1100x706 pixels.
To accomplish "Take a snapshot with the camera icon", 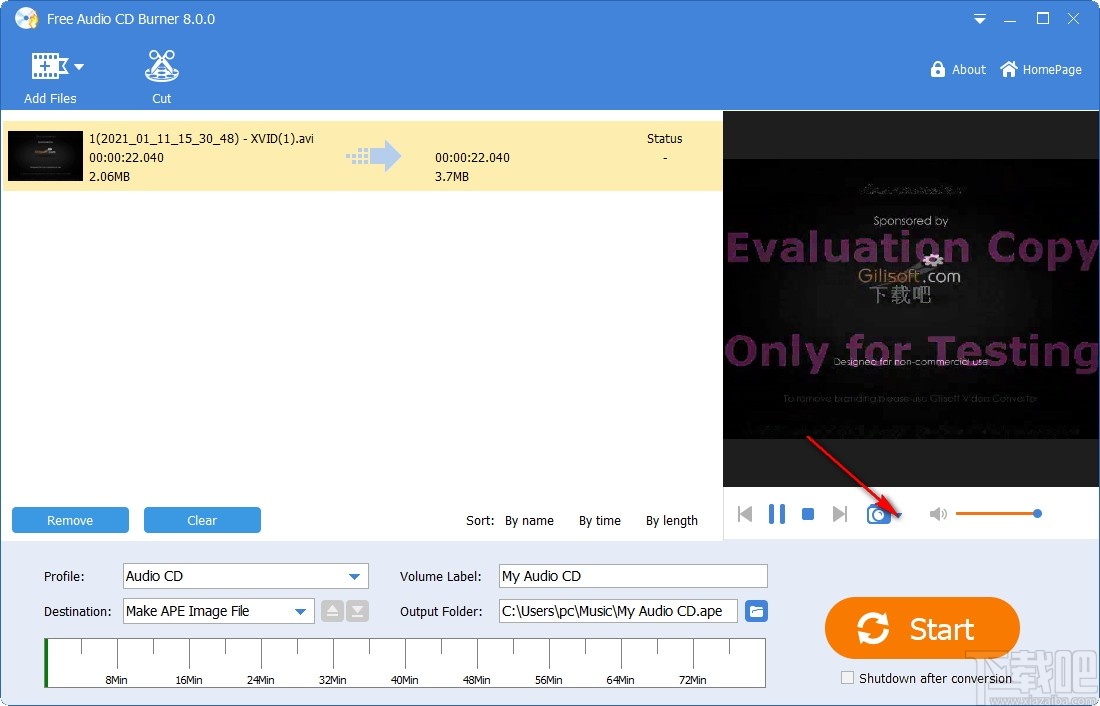I will [x=878, y=513].
